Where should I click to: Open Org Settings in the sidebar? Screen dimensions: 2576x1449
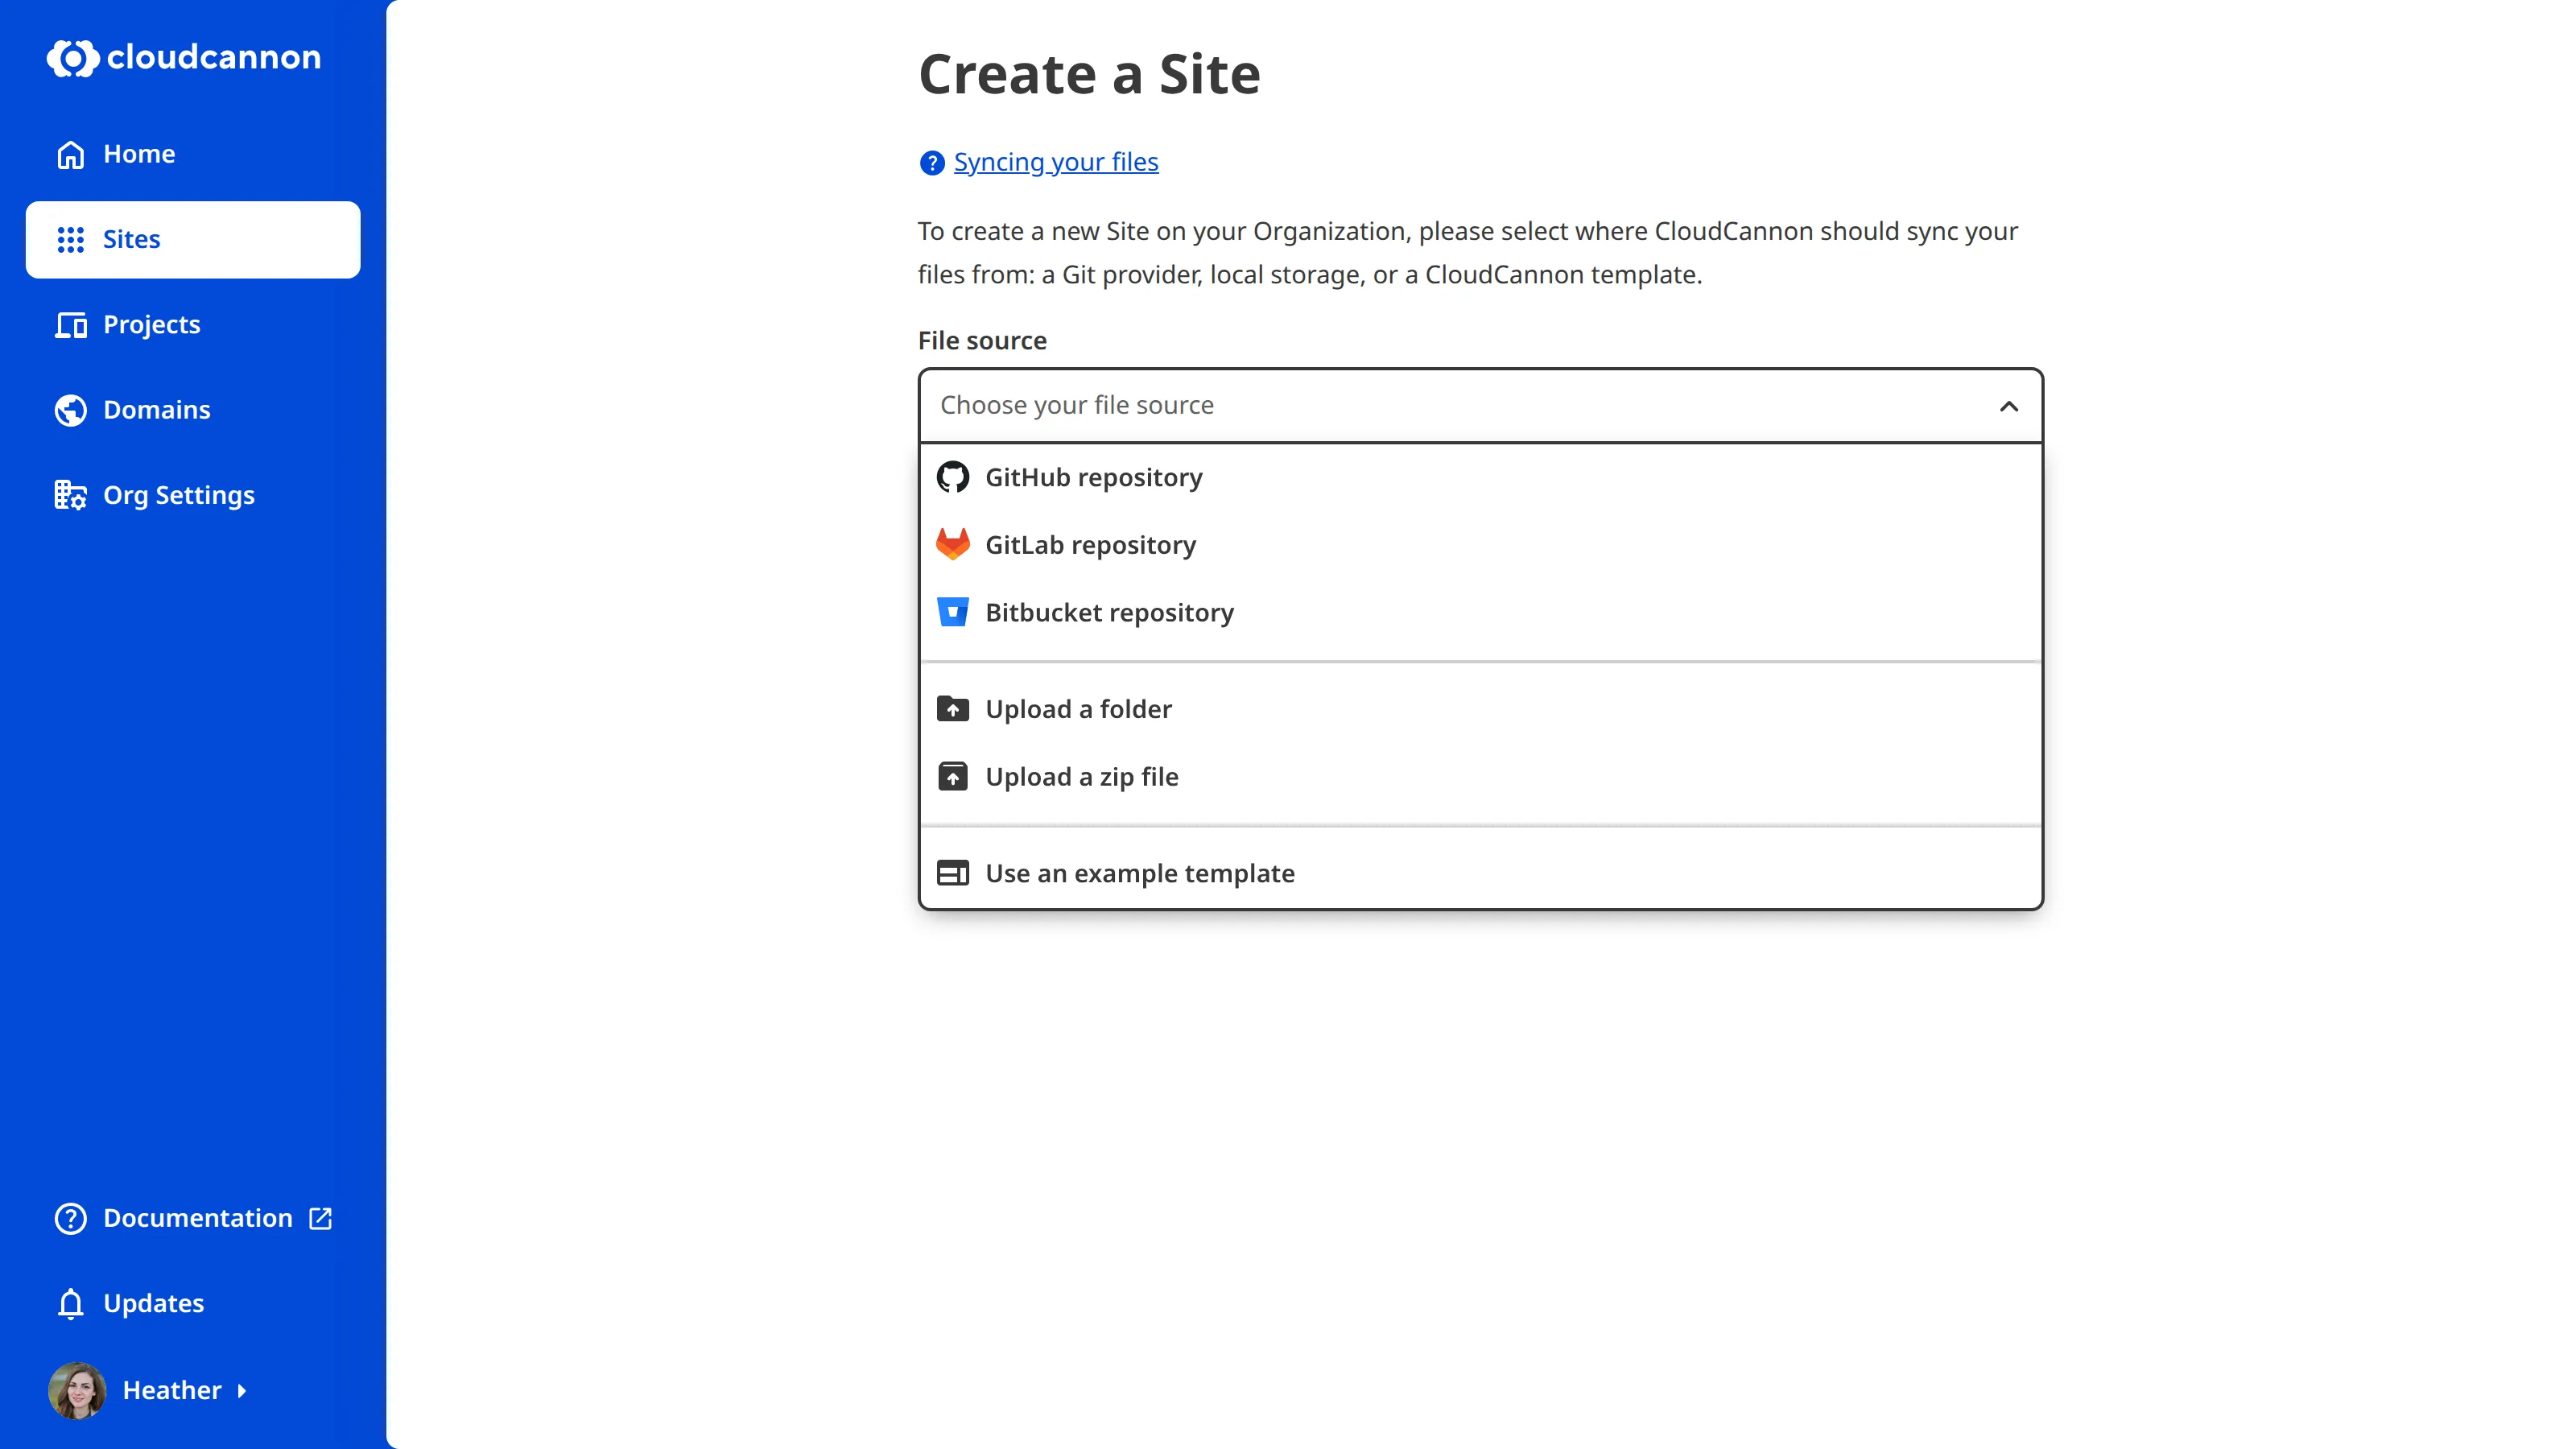192,495
